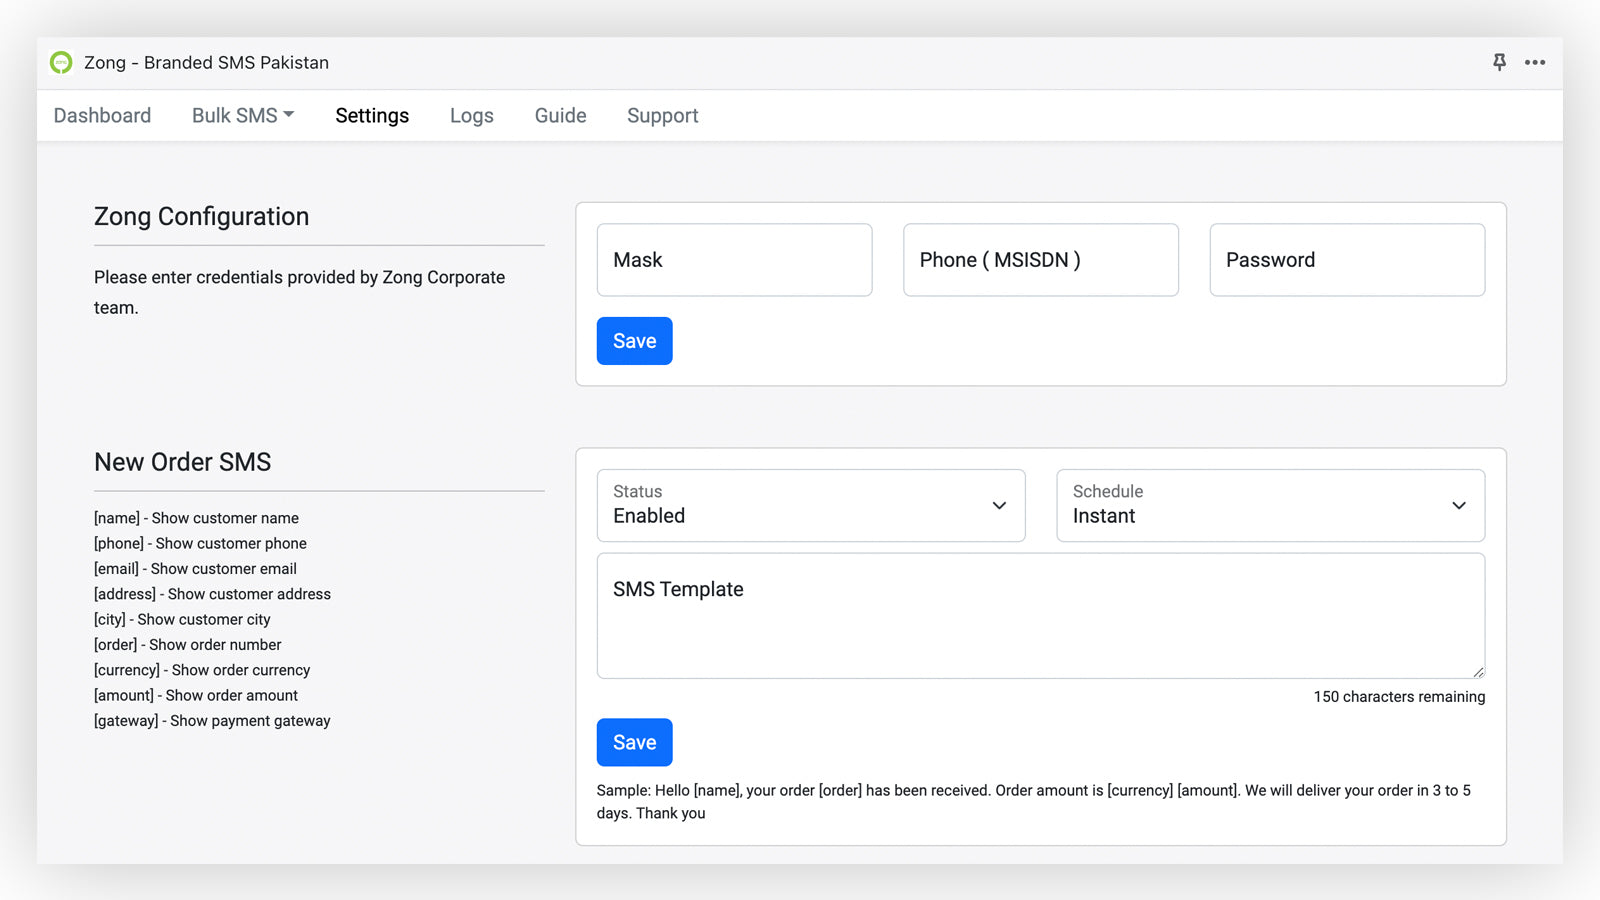1600x900 pixels.
Task: Select the "[address] - Show customer address" line
Action: point(212,594)
